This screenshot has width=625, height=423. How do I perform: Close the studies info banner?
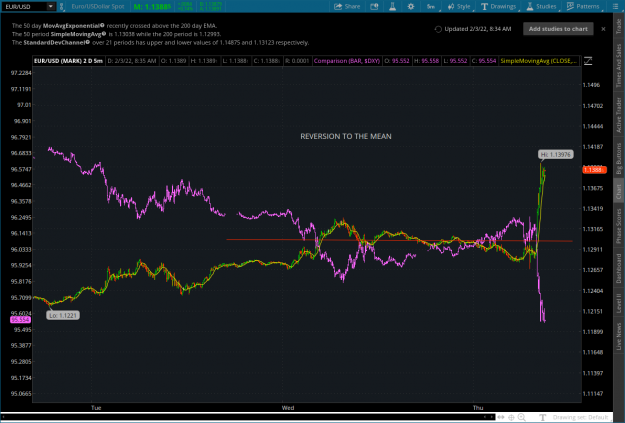point(603,29)
